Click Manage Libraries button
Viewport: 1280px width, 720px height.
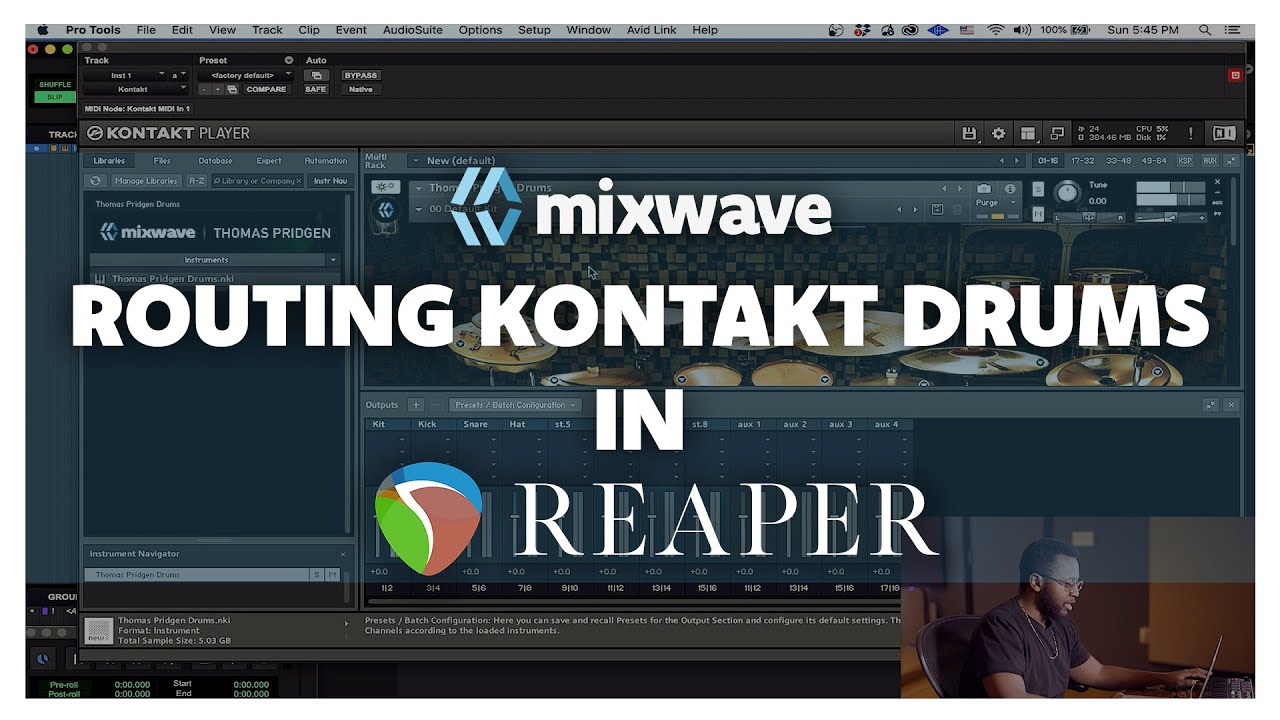click(x=146, y=181)
